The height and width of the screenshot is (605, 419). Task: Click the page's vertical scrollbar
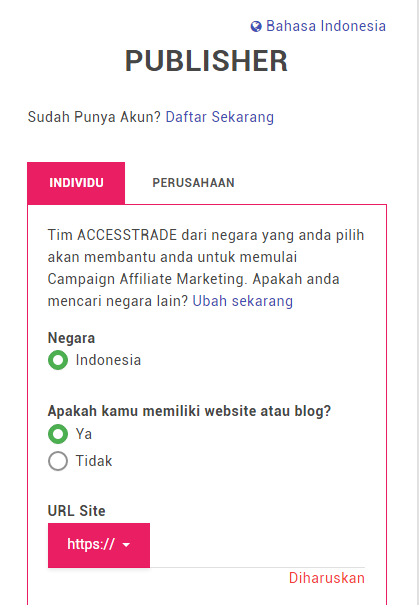tap(417, 302)
